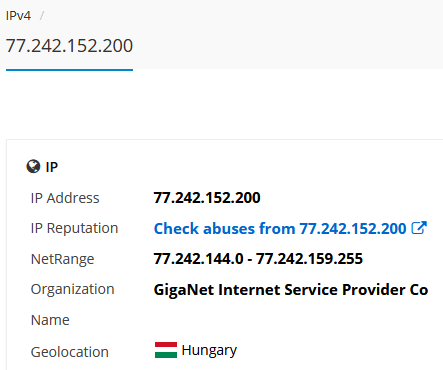This screenshot has height=370, width=443.
Task: Click the Hungary flag icon
Action: [x=166, y=350]
